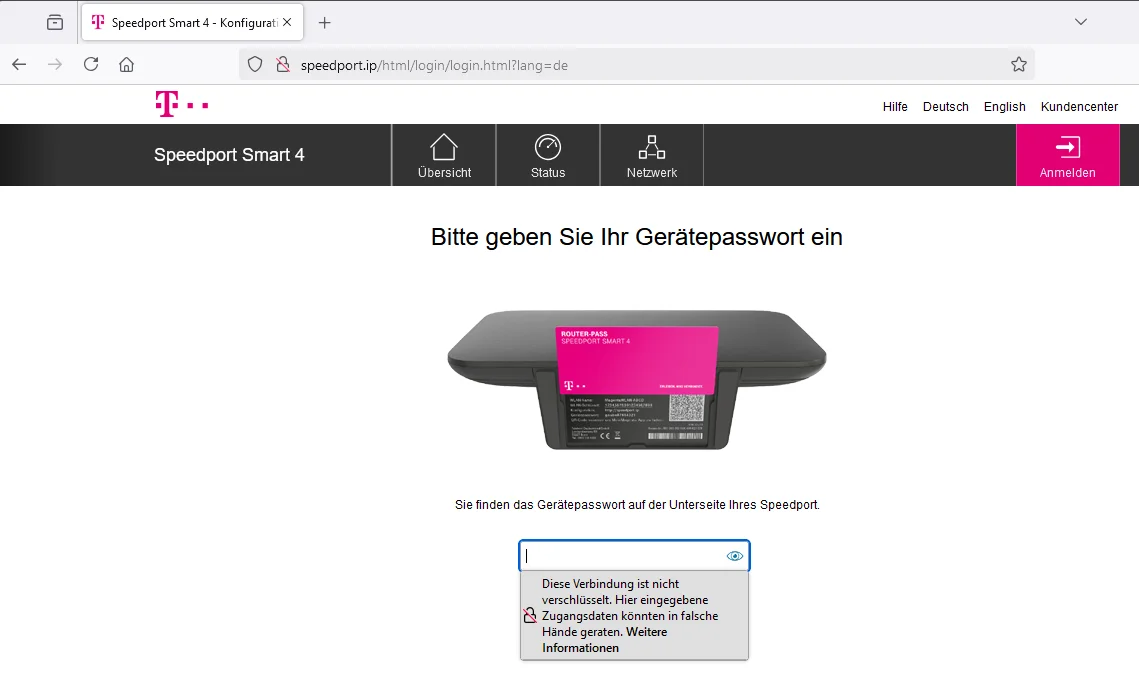This screenshot has width=1139, height=700.
Task: Reload the page with the refresh icon
Action: tap(90, 64)
